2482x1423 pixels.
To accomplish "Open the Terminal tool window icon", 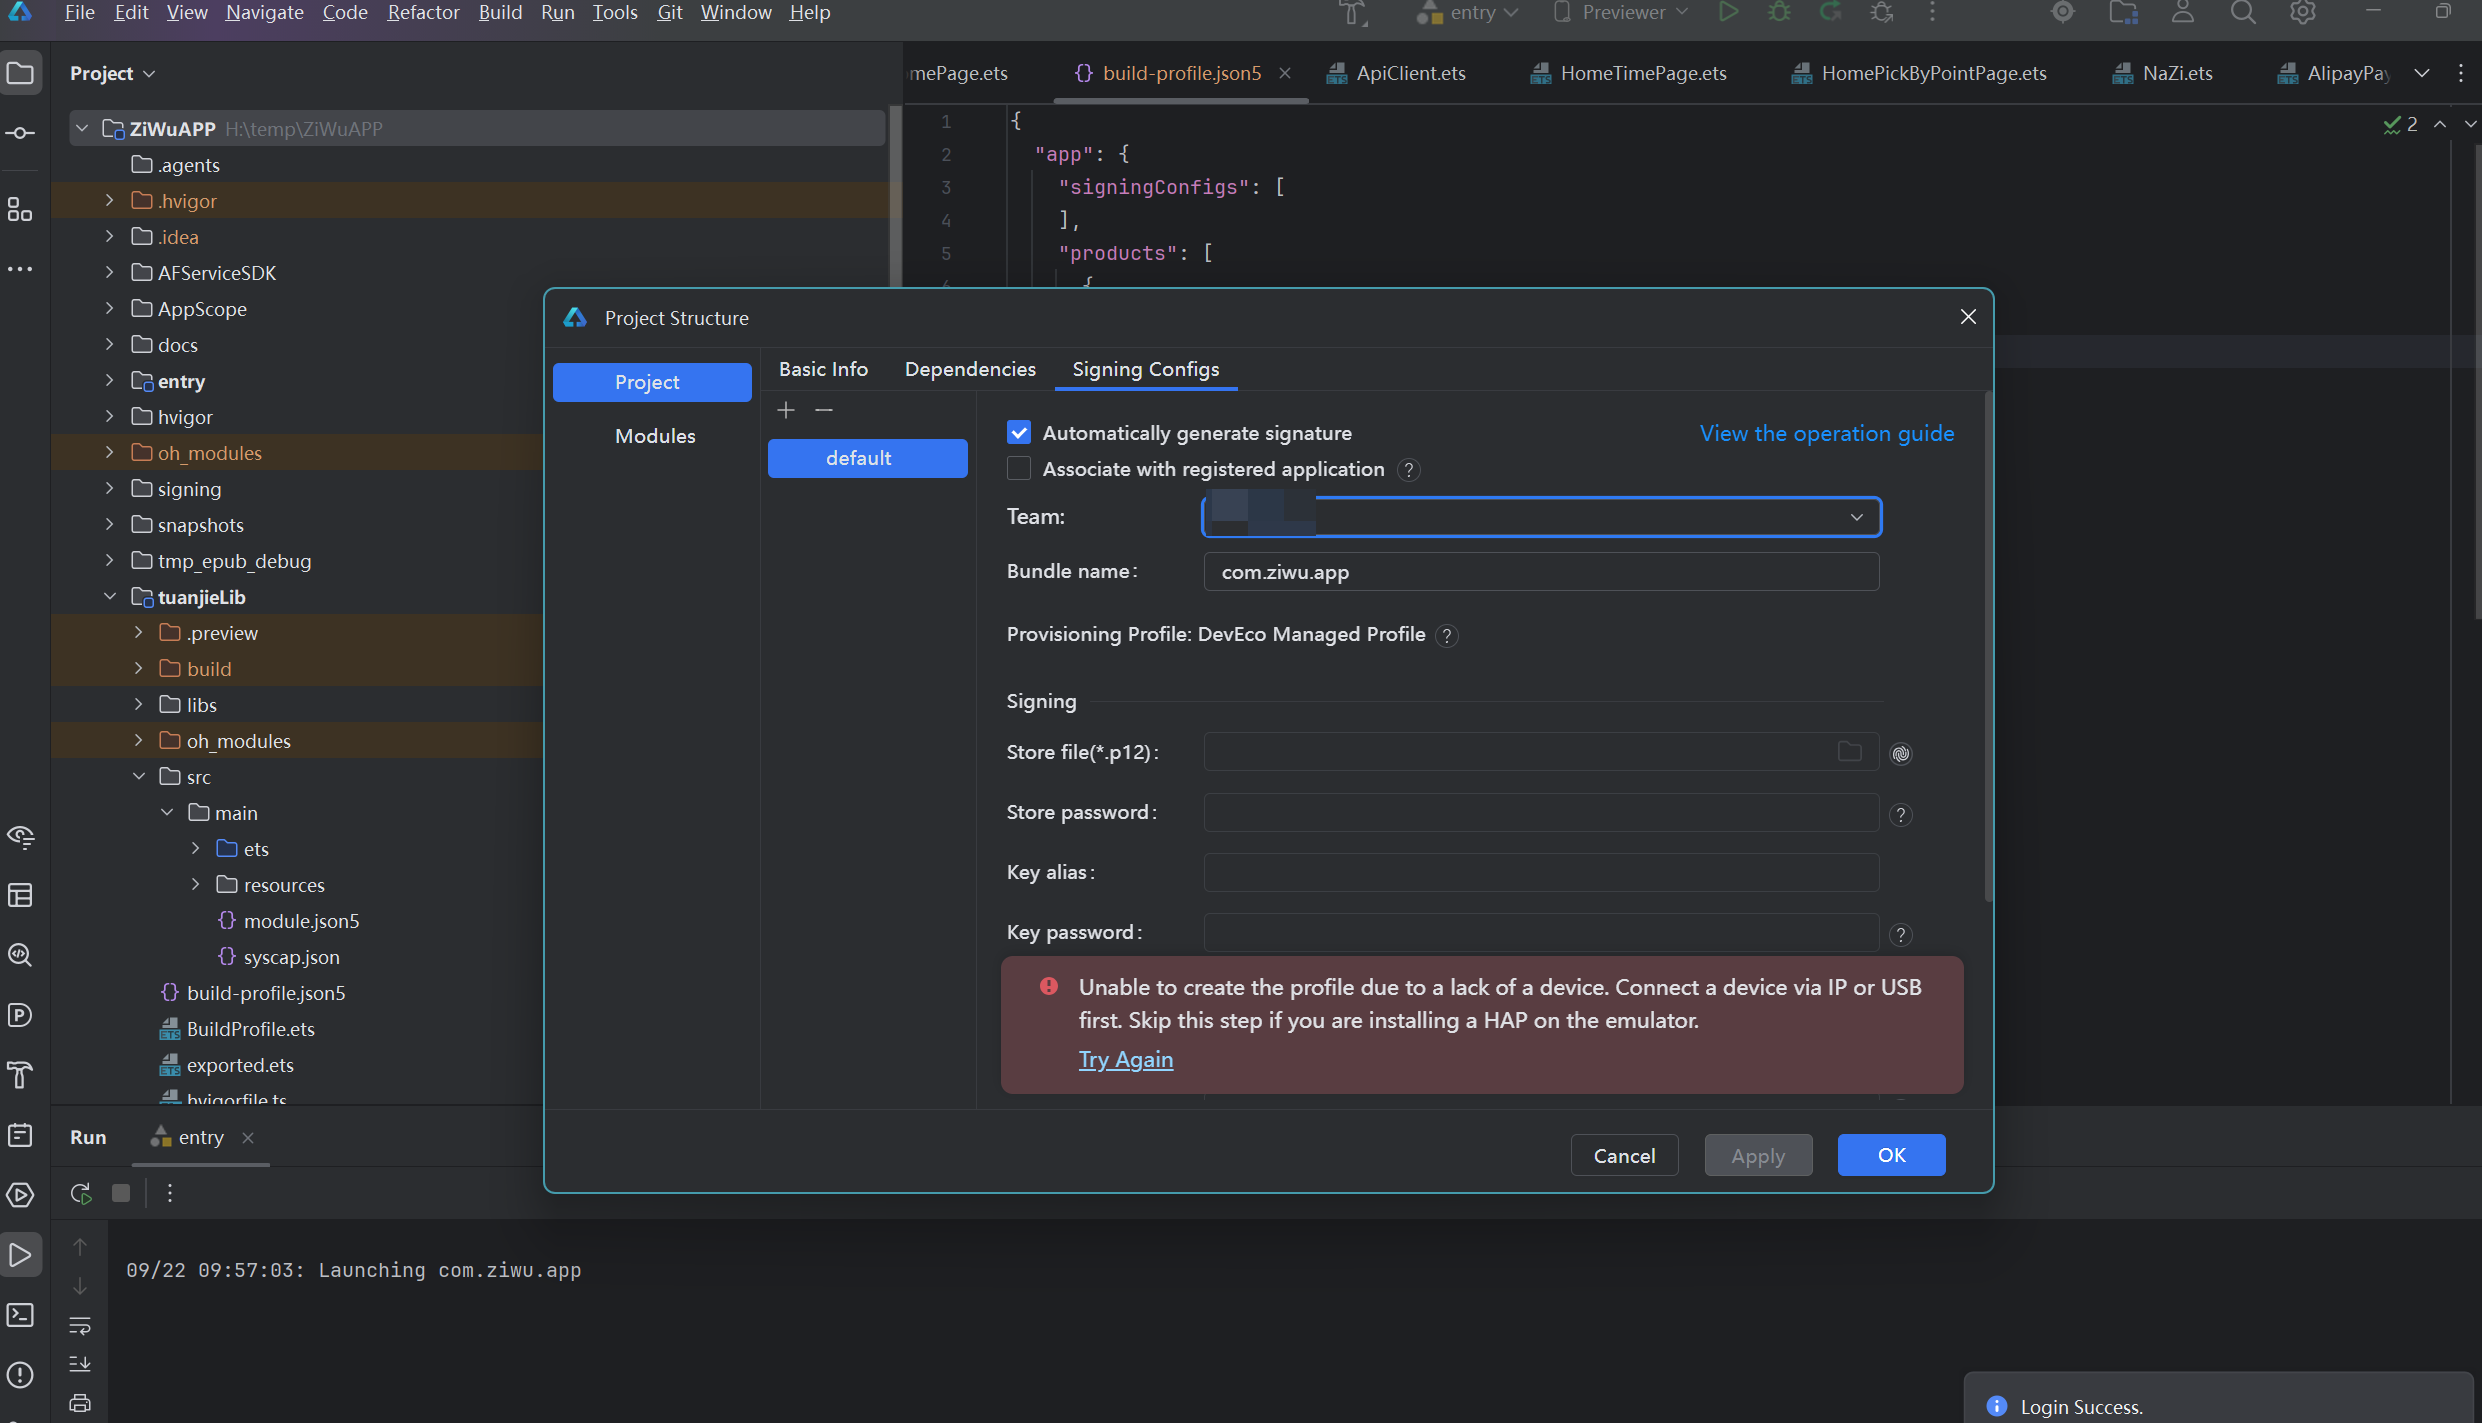I will point(21,1315).
